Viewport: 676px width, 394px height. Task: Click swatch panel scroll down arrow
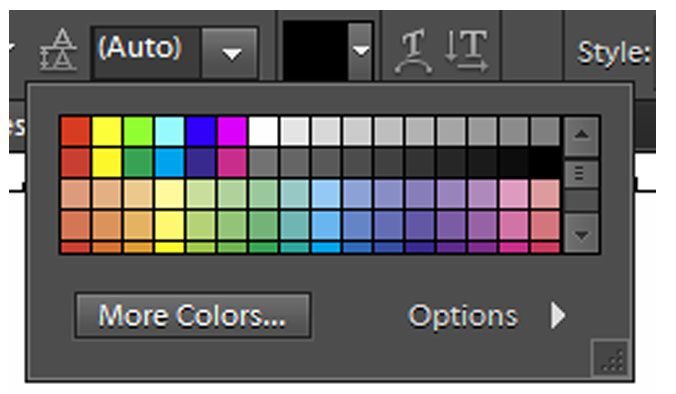pos(582,234)
